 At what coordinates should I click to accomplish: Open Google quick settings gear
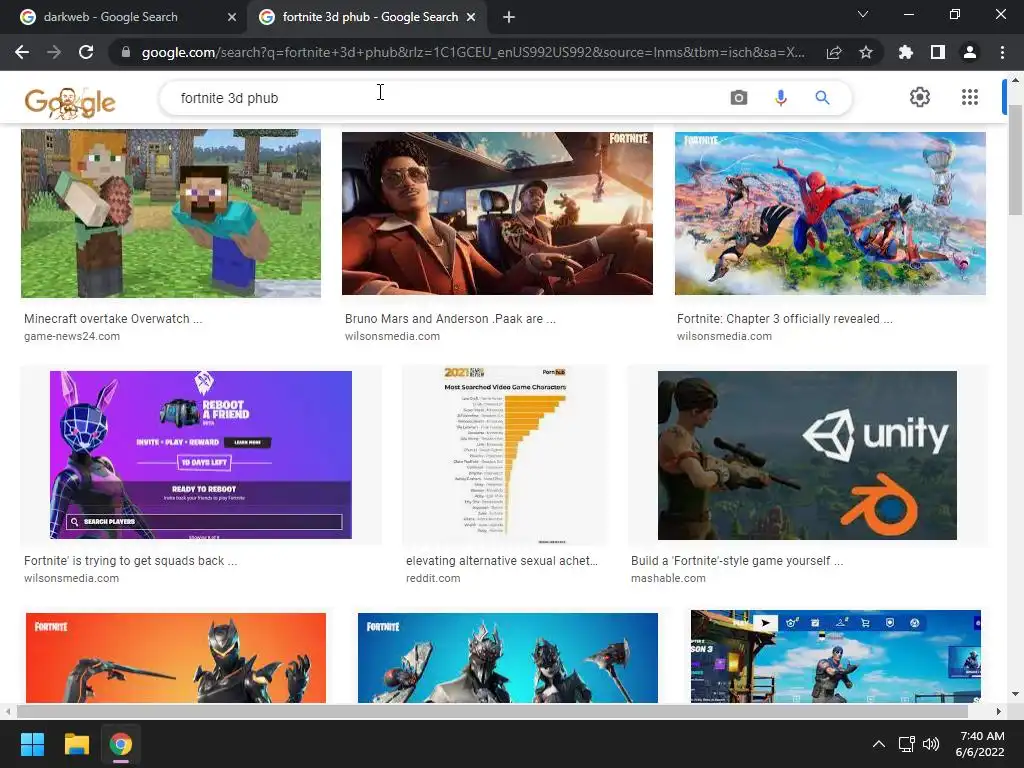coord(920,97)
